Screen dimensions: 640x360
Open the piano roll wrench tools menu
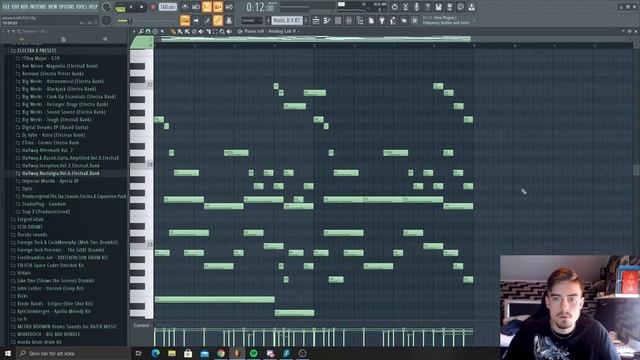pyautogui.click(x=141, y=31)
